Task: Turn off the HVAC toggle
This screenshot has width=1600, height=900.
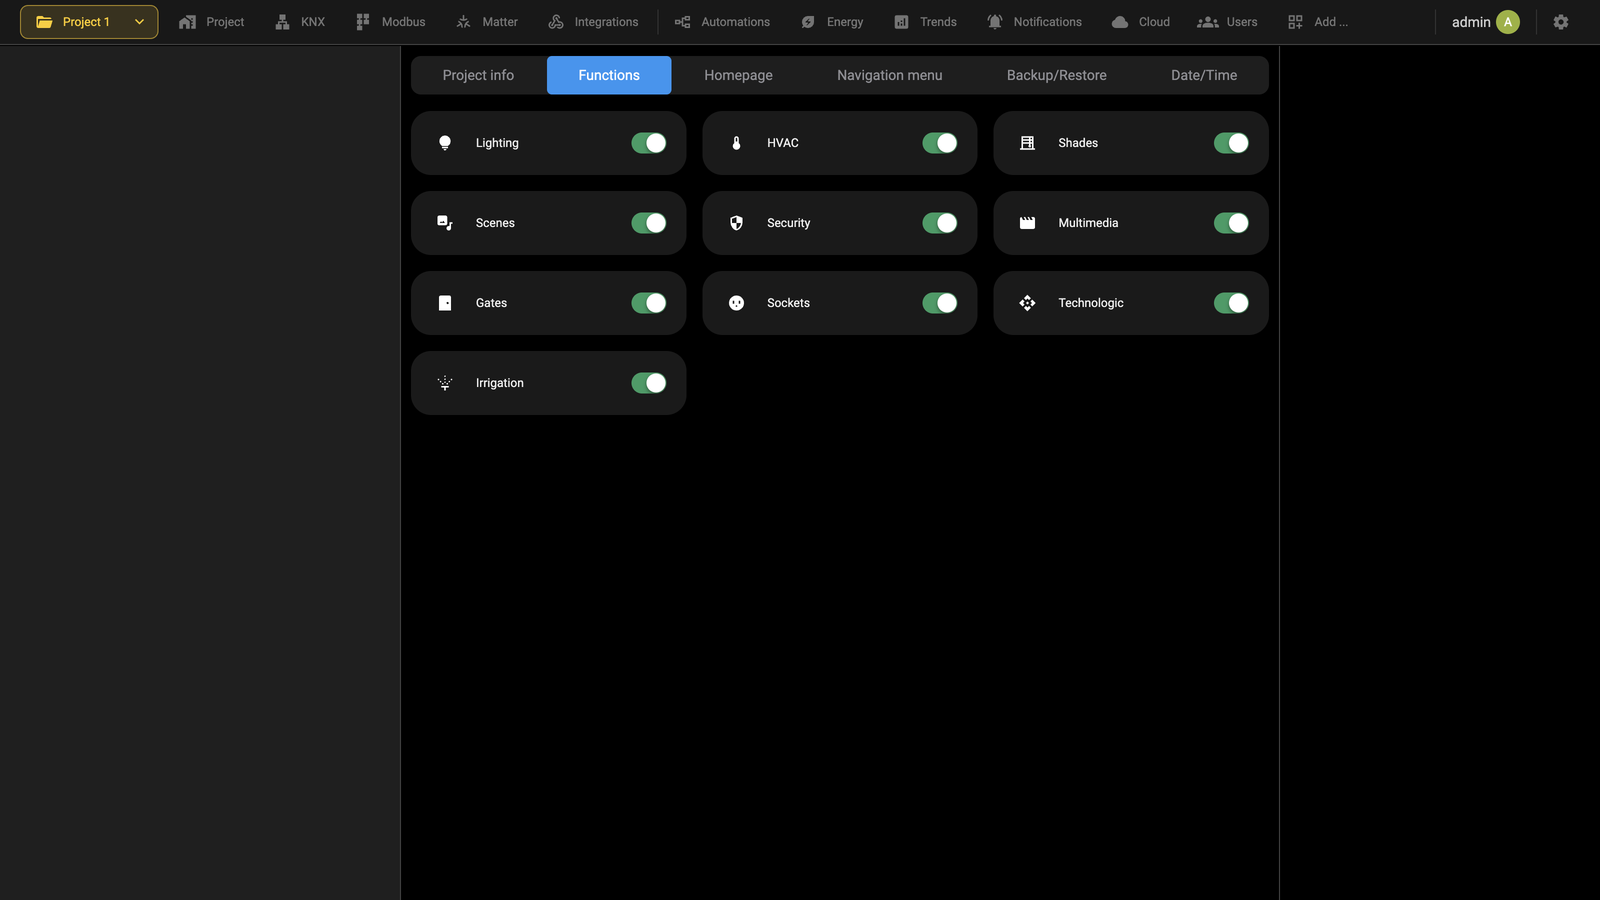Action: click(940, 143)
